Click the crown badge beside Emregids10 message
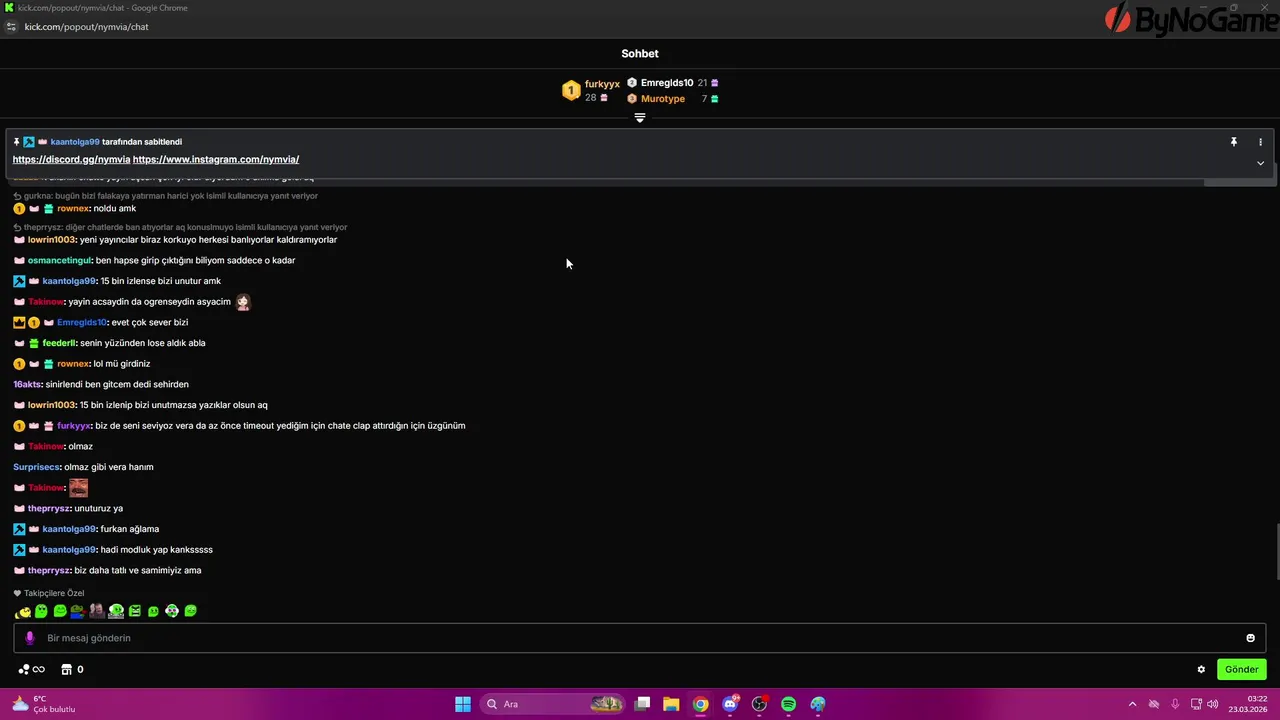The height and width of the screenshot is (720, 1280). (19, 322)
